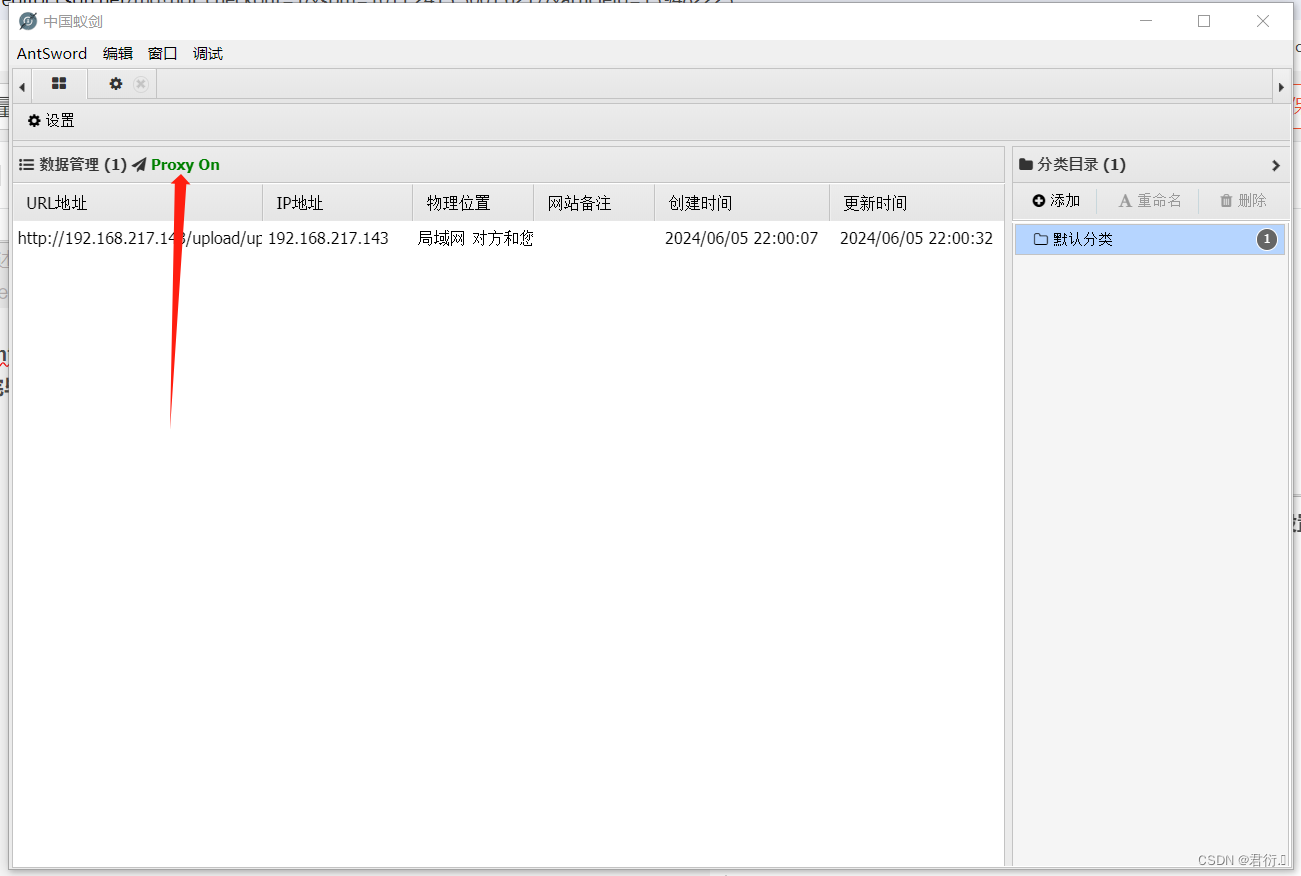The image size is (1301, 876).
Task: Click the 添加 category button
Action: click(x=1056, y=201)
